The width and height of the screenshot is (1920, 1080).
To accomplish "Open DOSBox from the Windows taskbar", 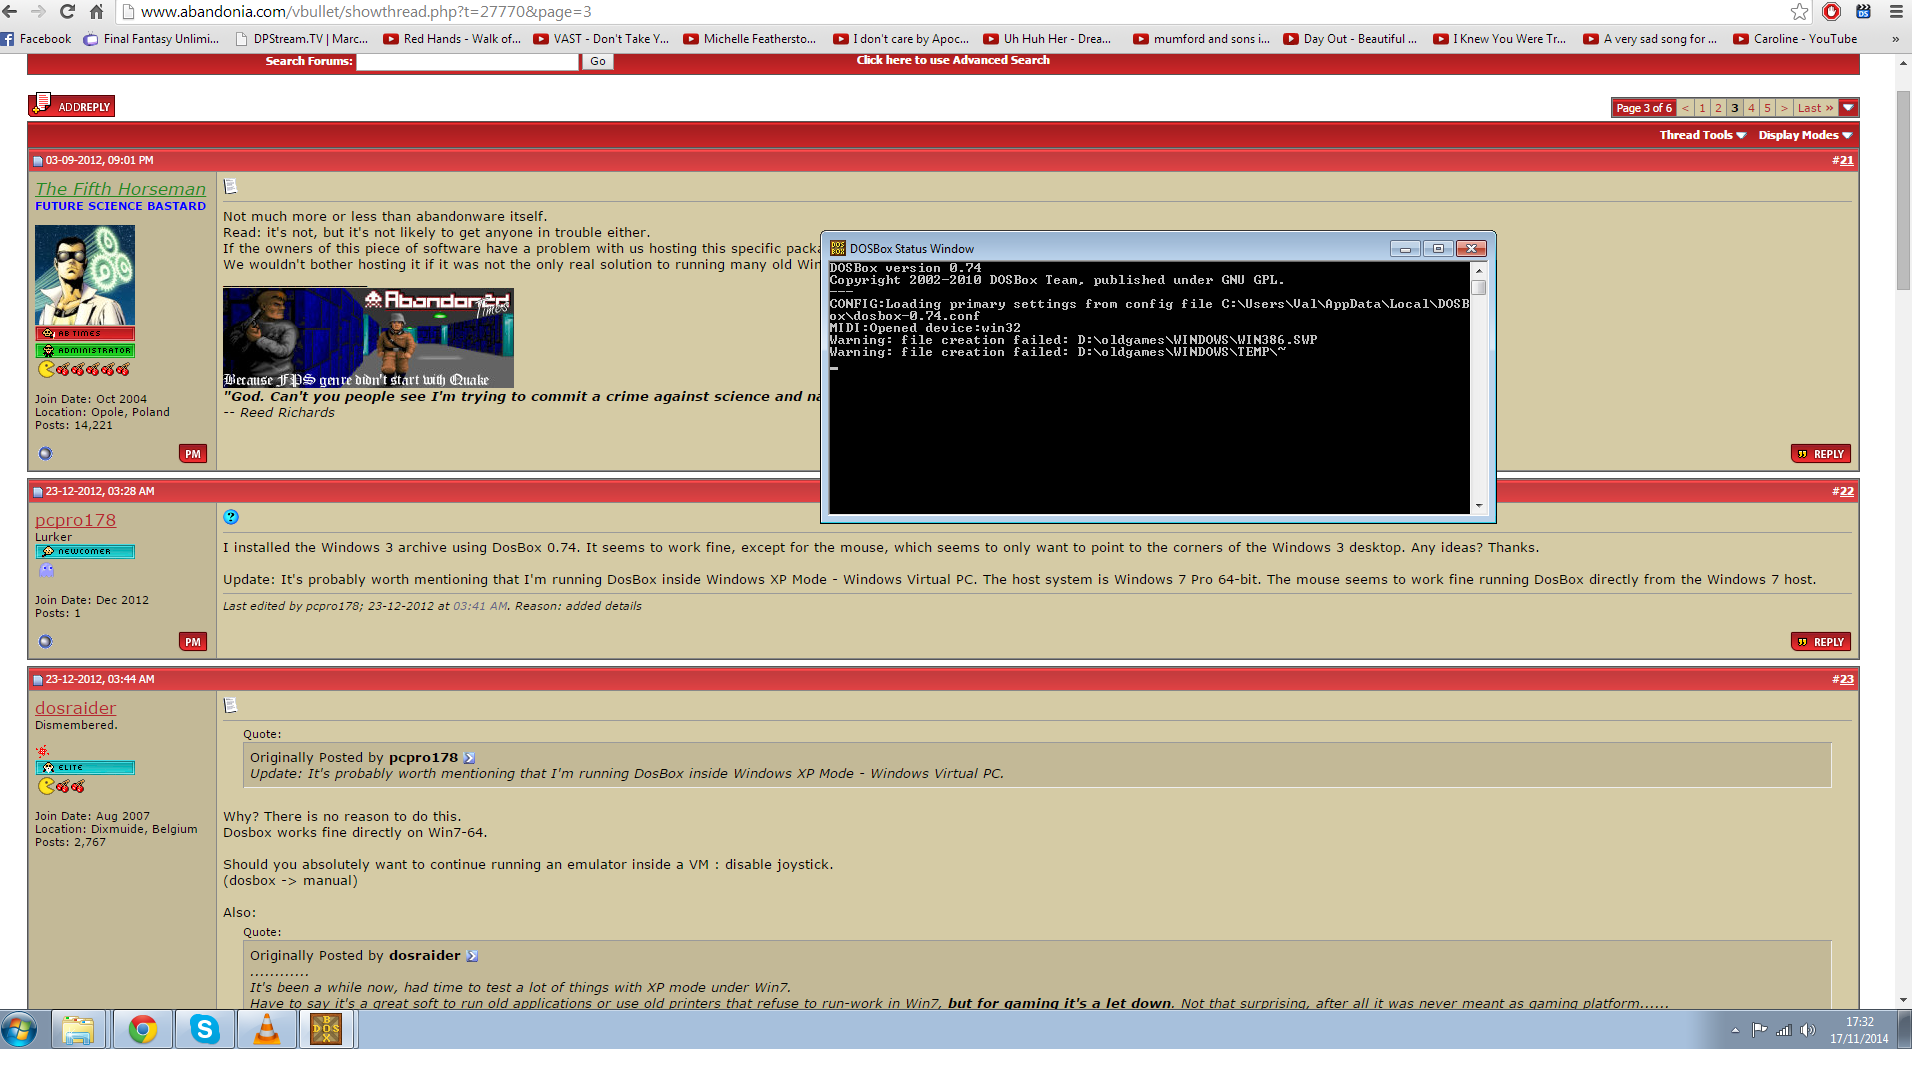I will (326, 1029).
